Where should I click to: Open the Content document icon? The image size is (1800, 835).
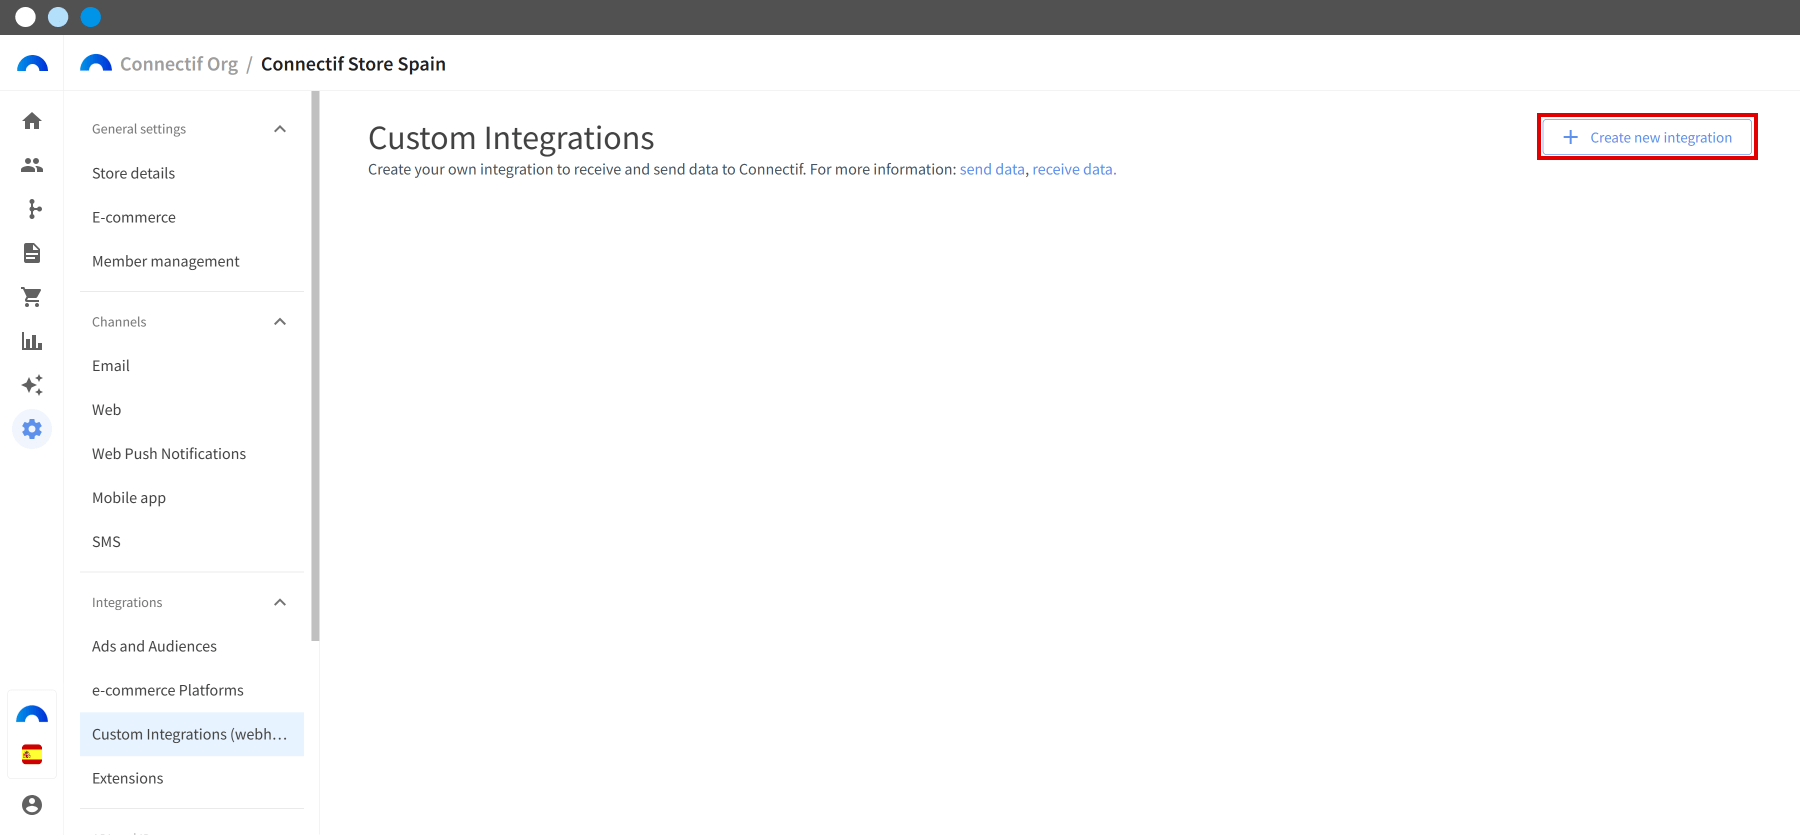32,253
